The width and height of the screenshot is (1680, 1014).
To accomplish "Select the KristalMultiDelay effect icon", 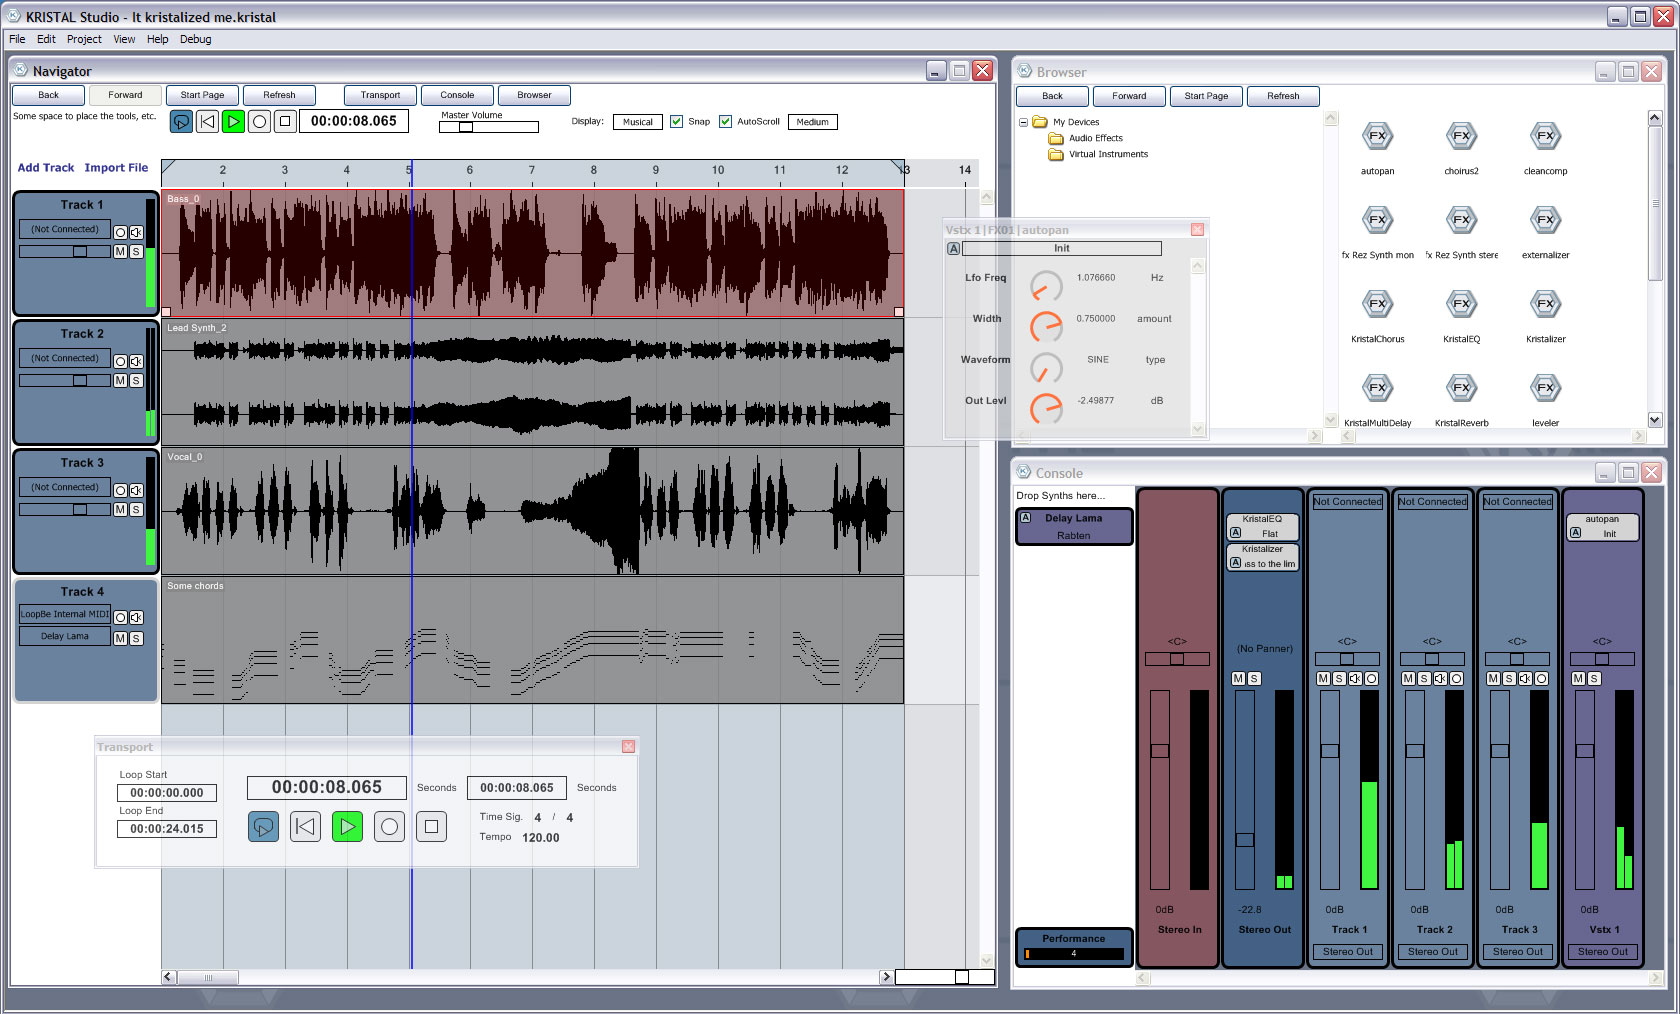I will 1377,389.
